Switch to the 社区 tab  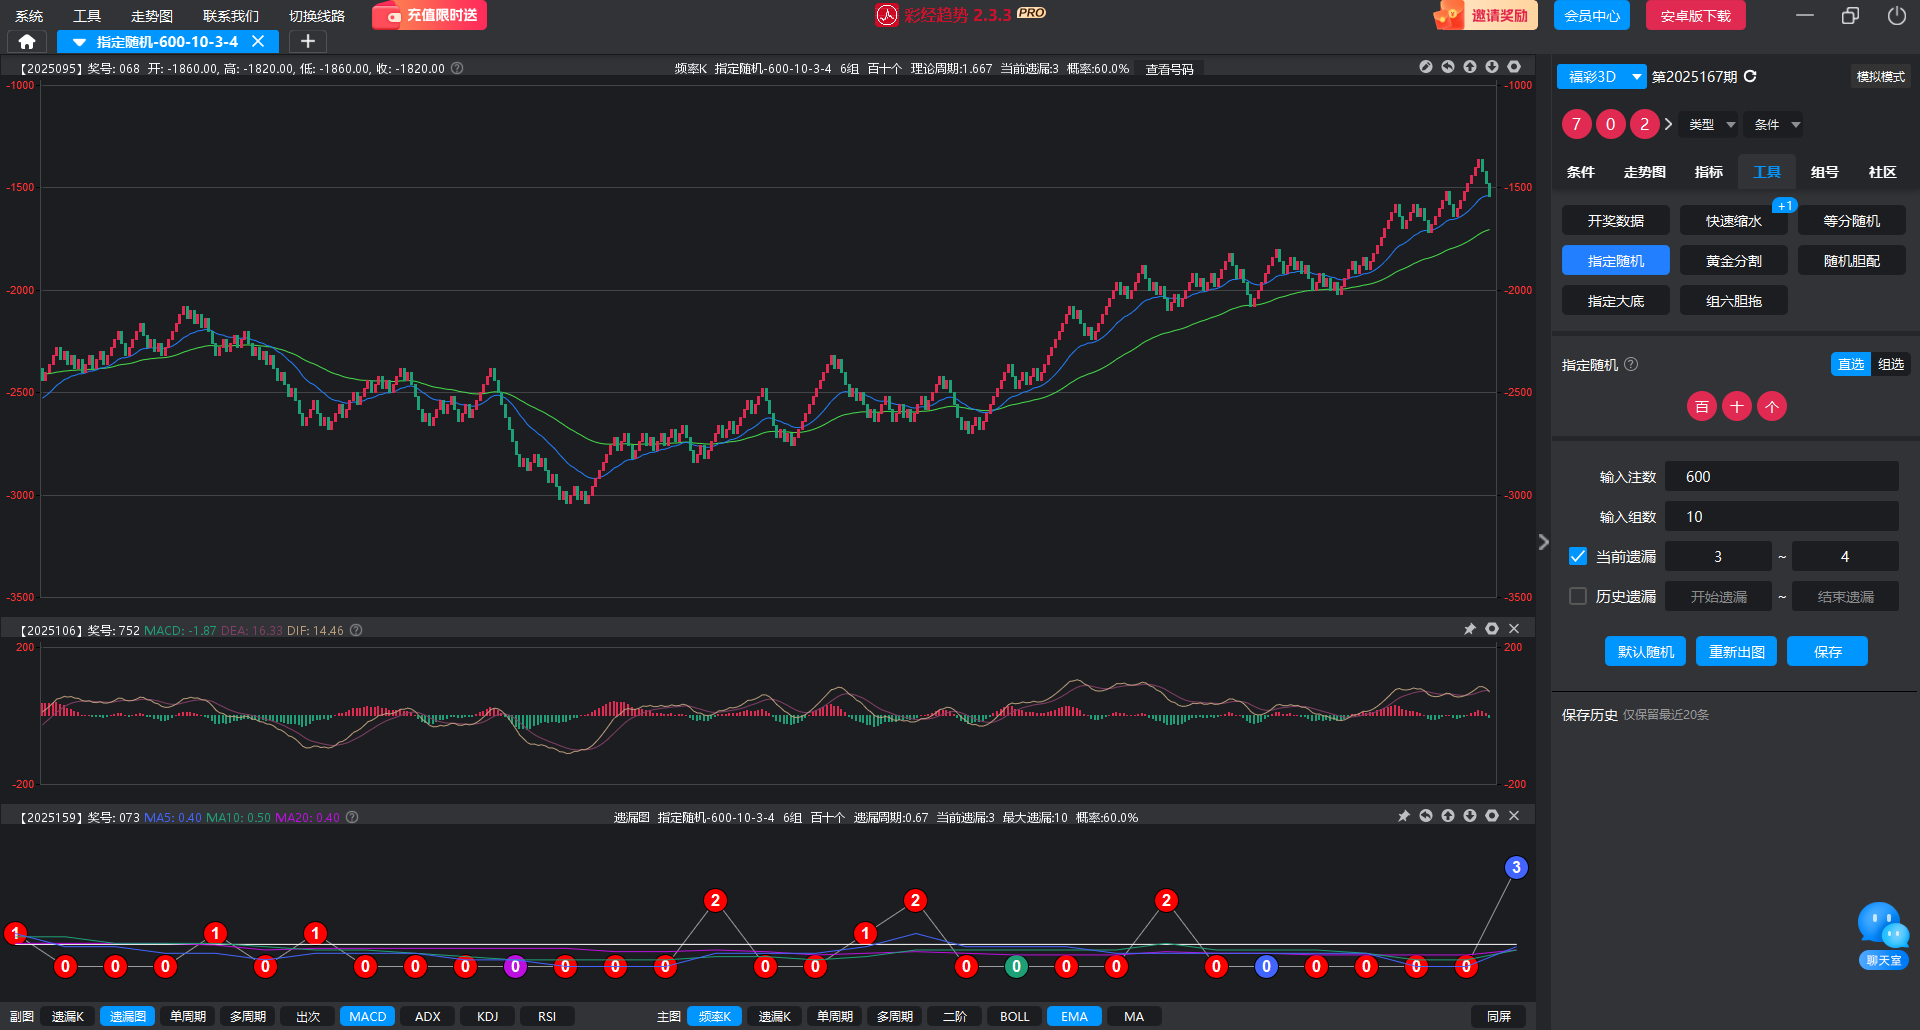1883,172
